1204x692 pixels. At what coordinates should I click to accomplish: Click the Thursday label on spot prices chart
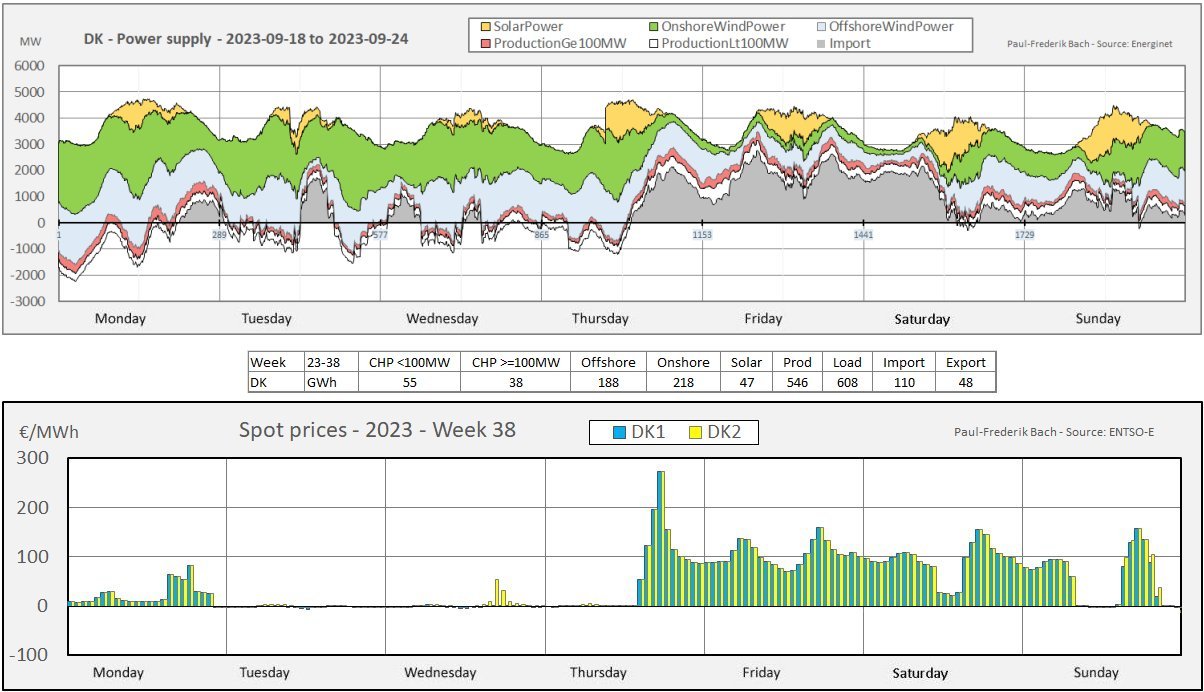(x=598, y=673)
